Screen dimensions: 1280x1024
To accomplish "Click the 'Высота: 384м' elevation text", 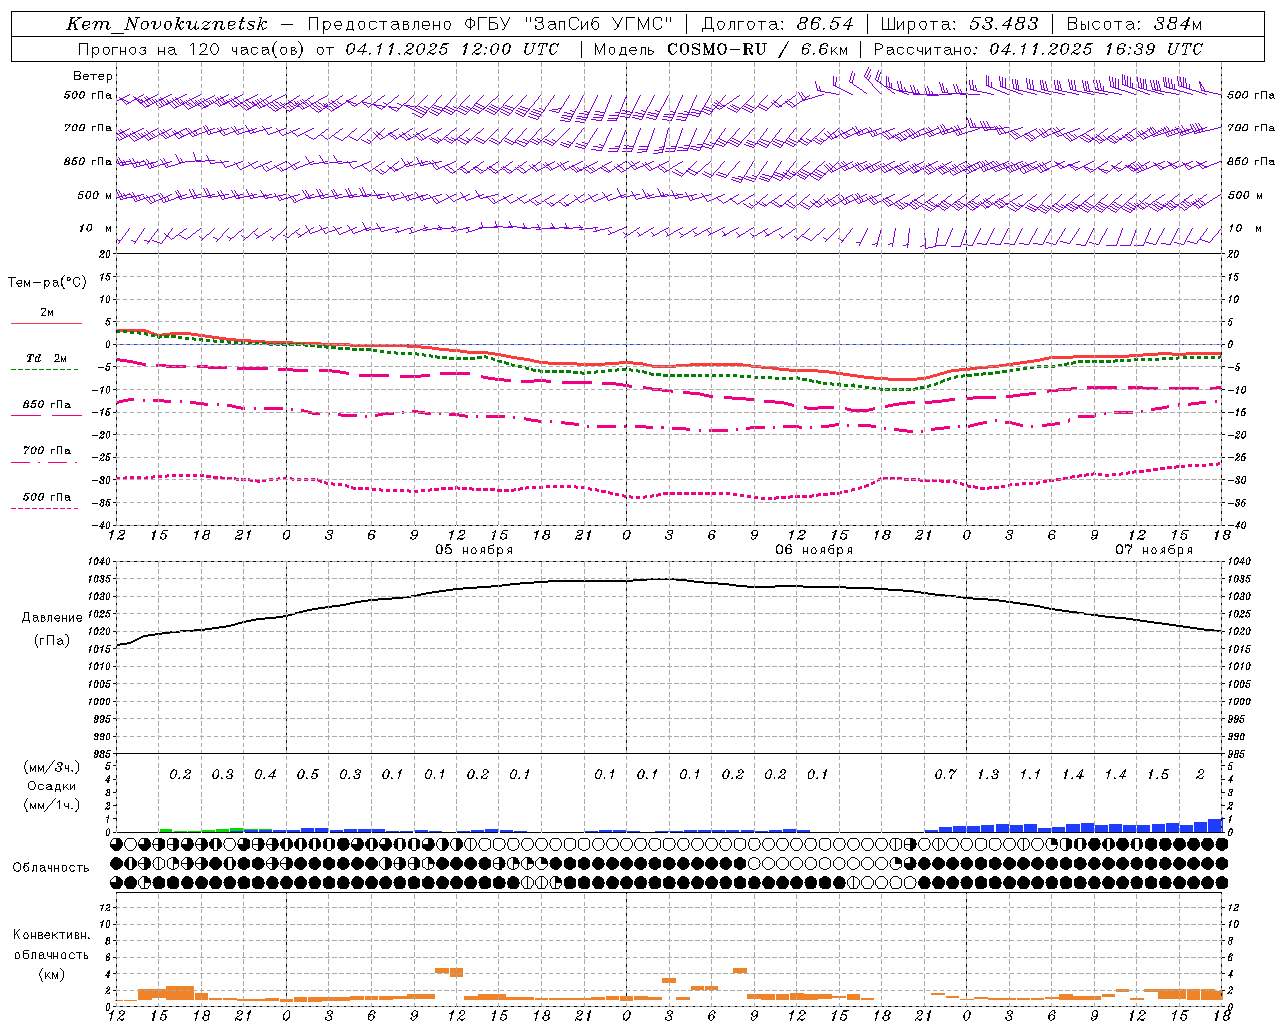I will (1134, 24).
